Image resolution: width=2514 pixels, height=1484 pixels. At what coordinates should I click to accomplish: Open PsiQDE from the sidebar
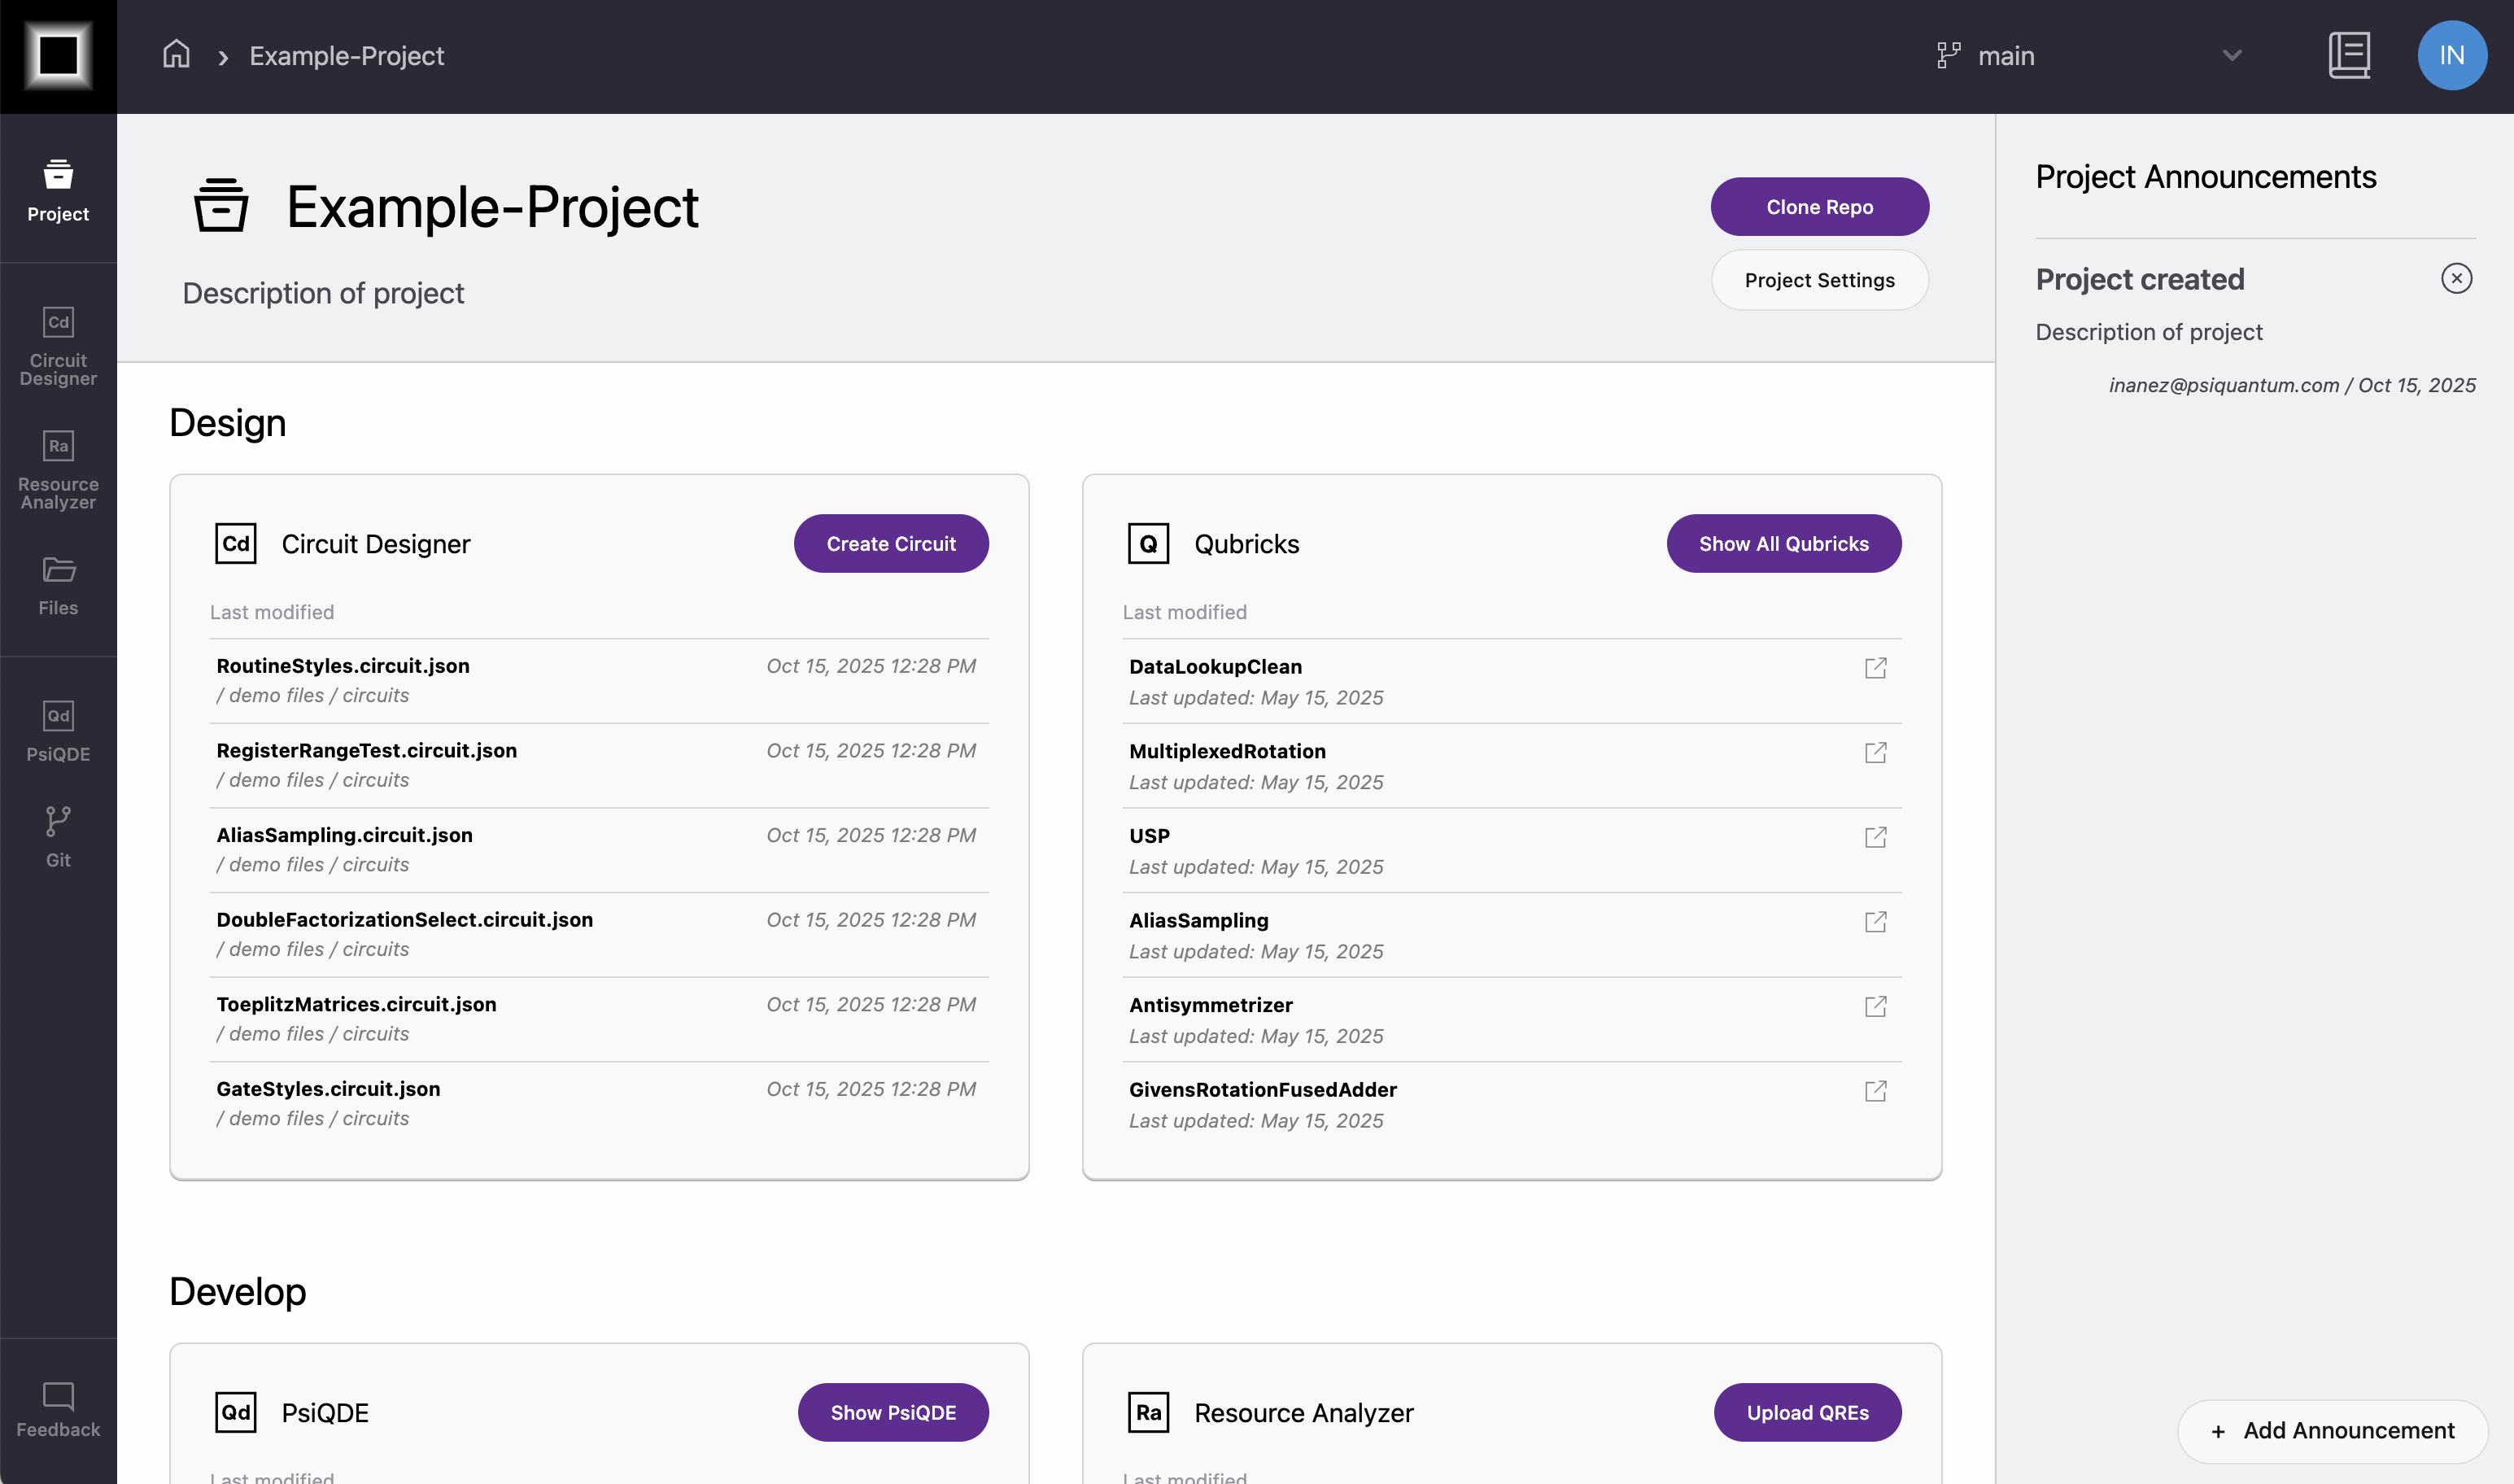(58, 731)
